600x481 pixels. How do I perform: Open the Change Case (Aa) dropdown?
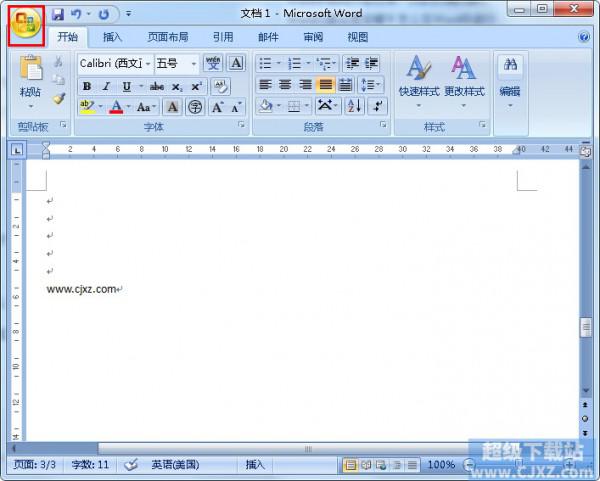pyautogui.click(x=147, y=107)
